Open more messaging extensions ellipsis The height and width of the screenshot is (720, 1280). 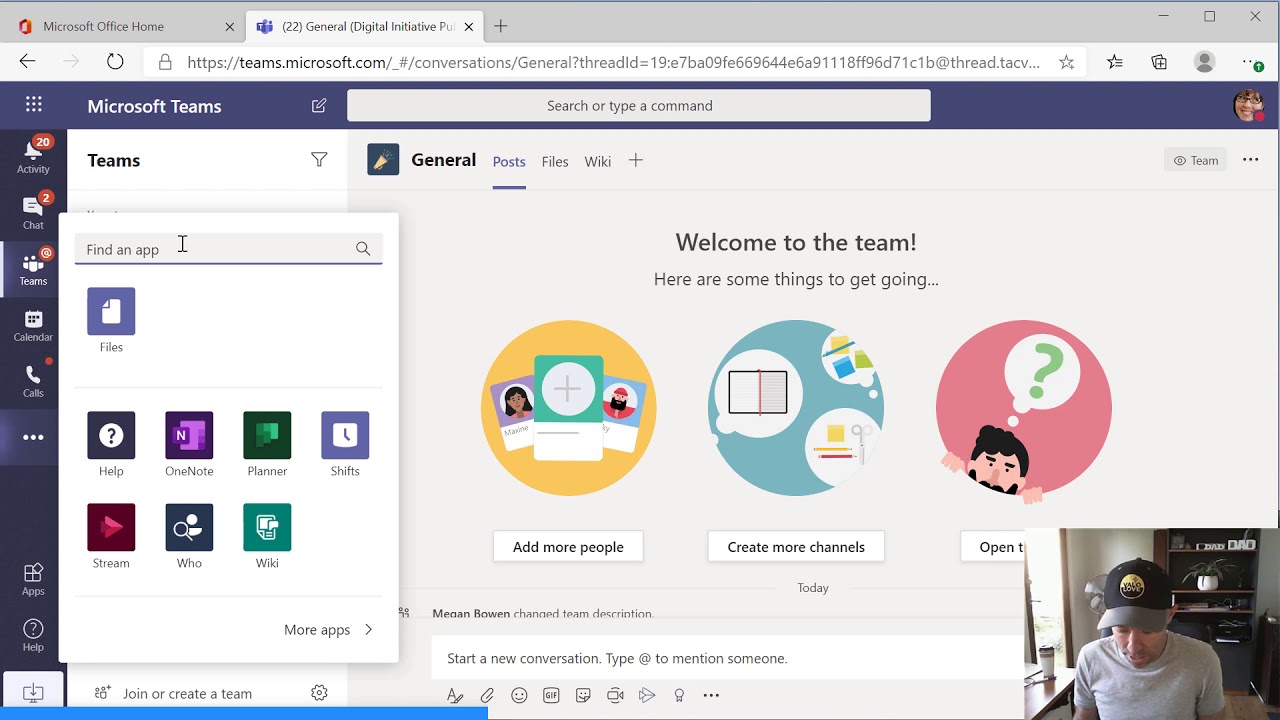click(x=711, y=695)
